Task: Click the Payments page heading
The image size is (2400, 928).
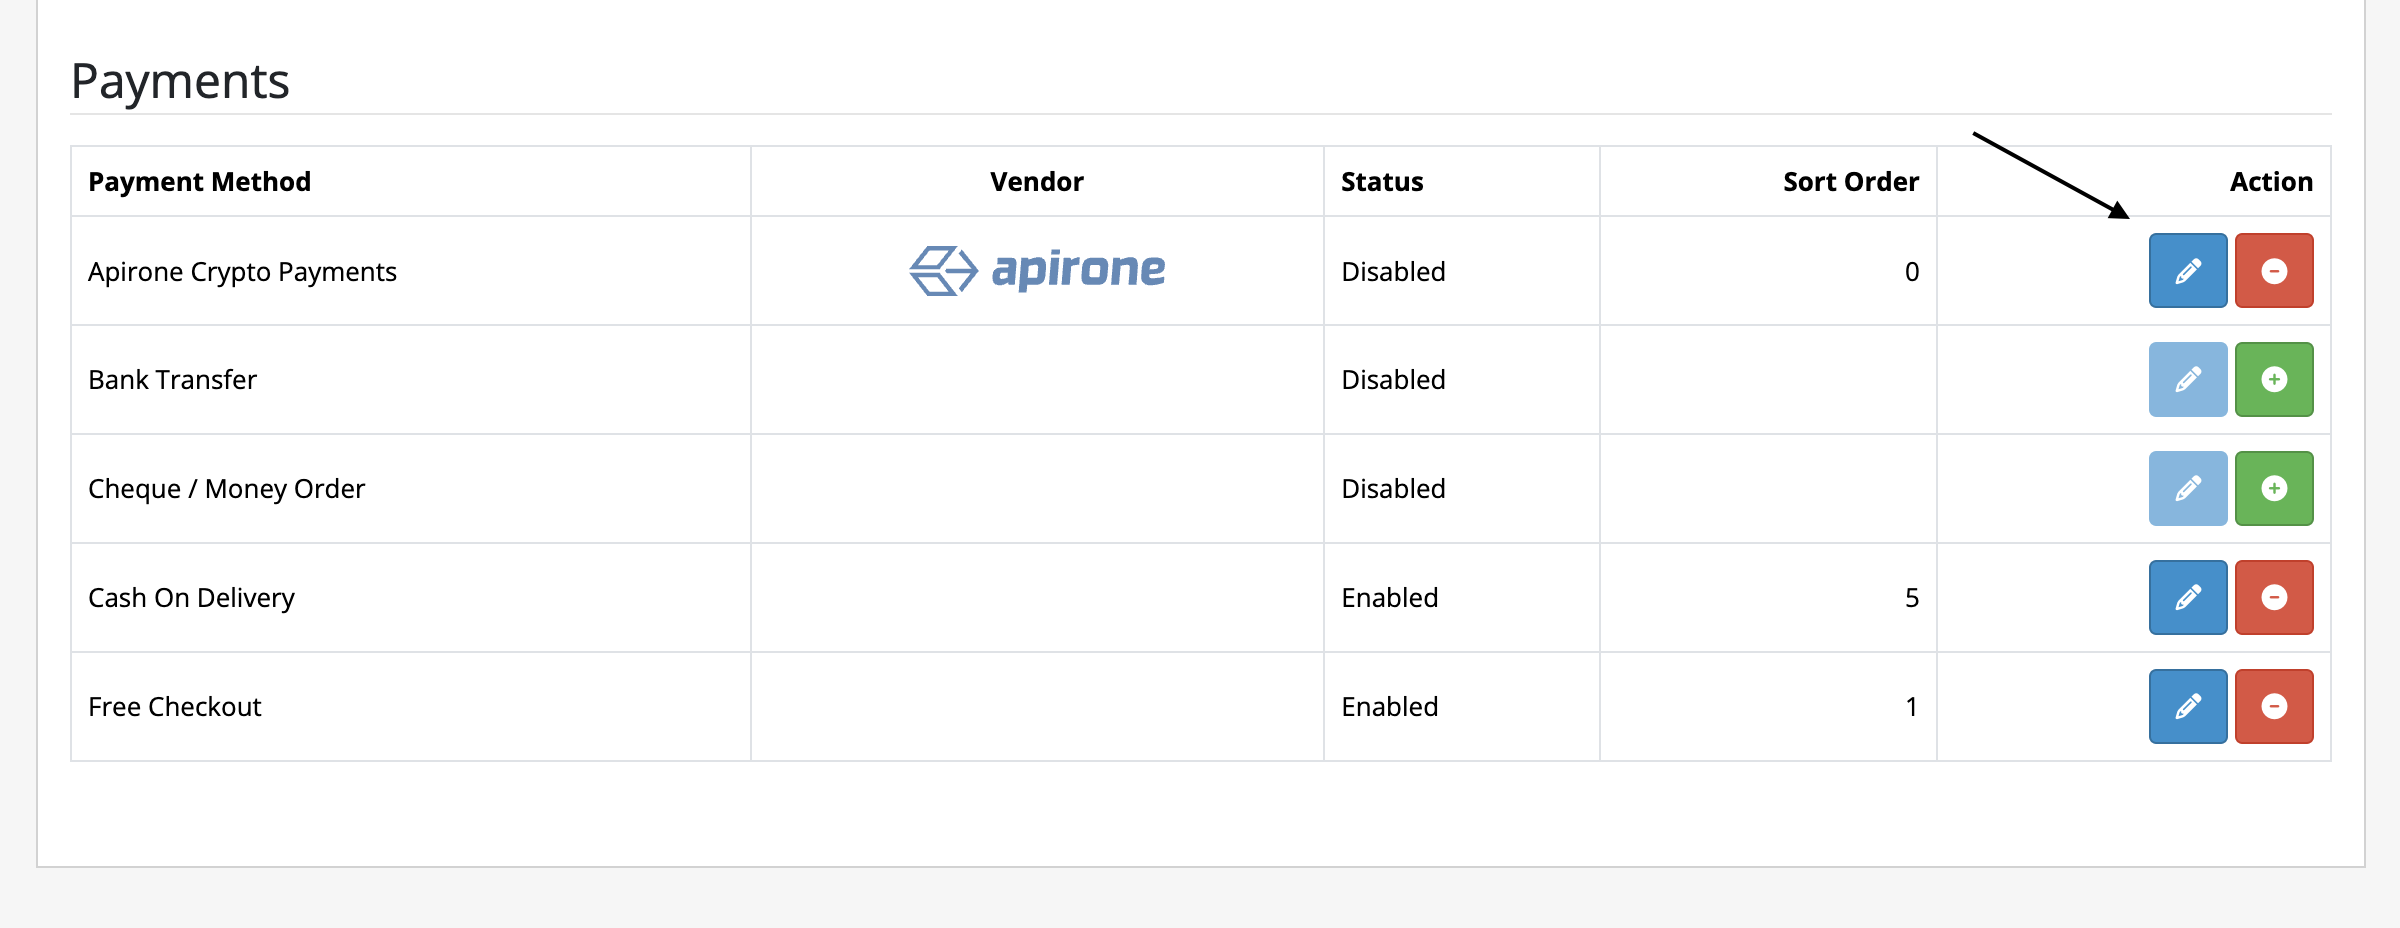Action: 180,81
